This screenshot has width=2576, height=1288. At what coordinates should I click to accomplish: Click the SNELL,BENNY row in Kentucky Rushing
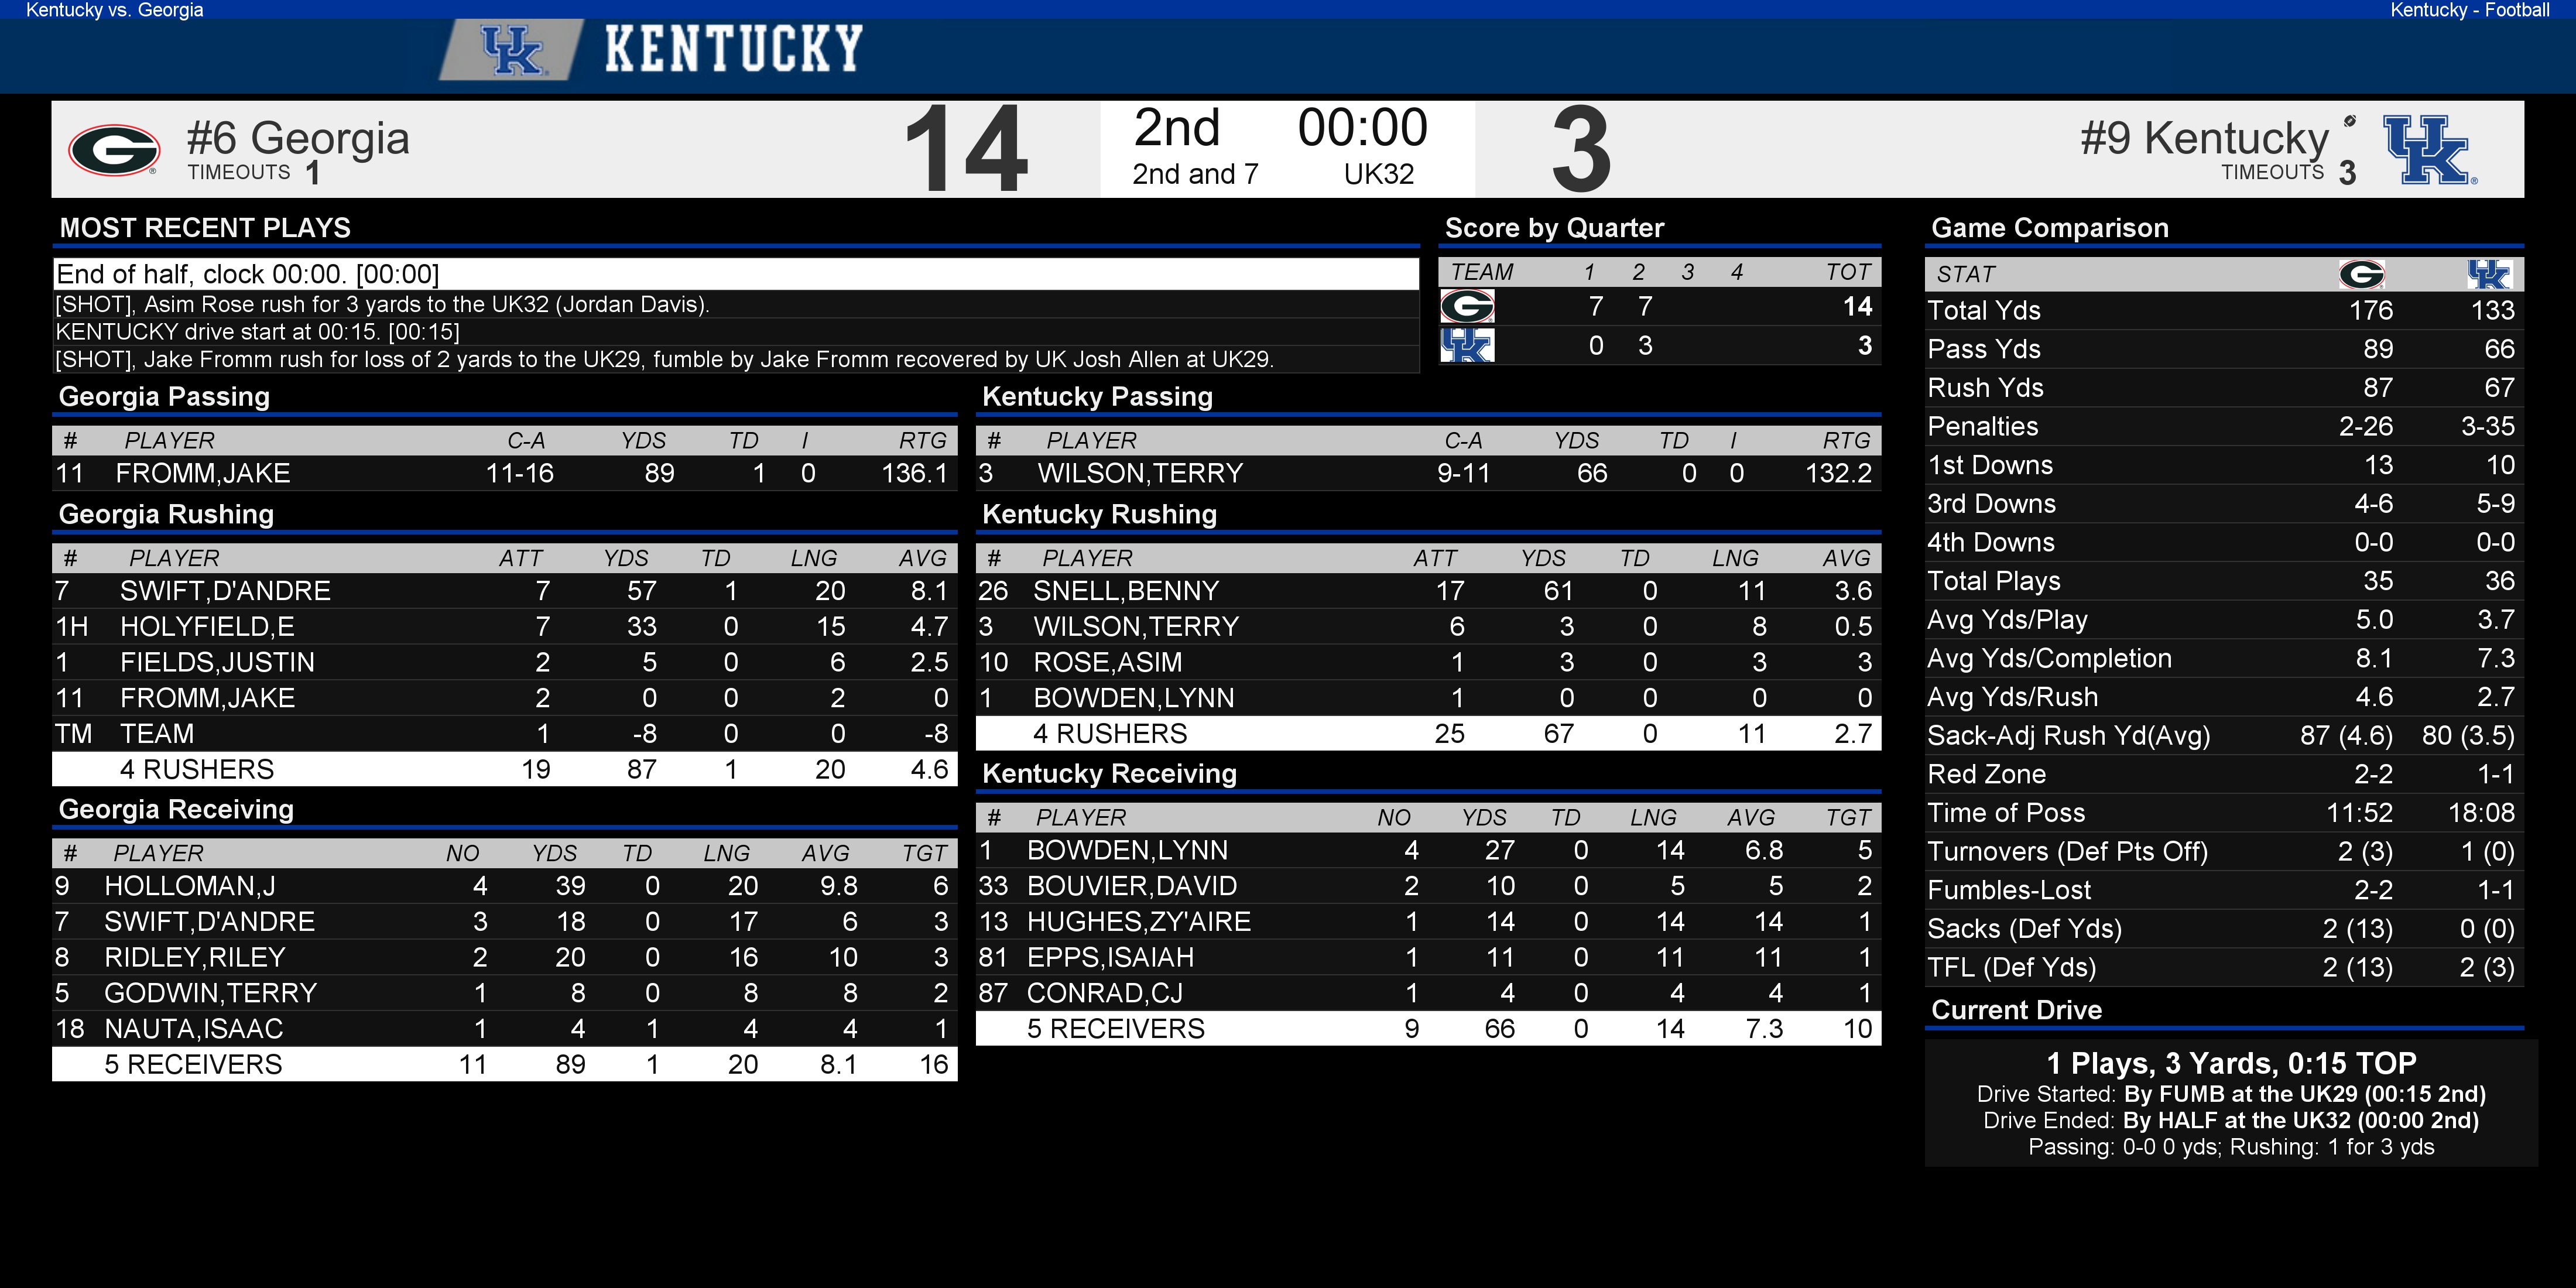1428,591
